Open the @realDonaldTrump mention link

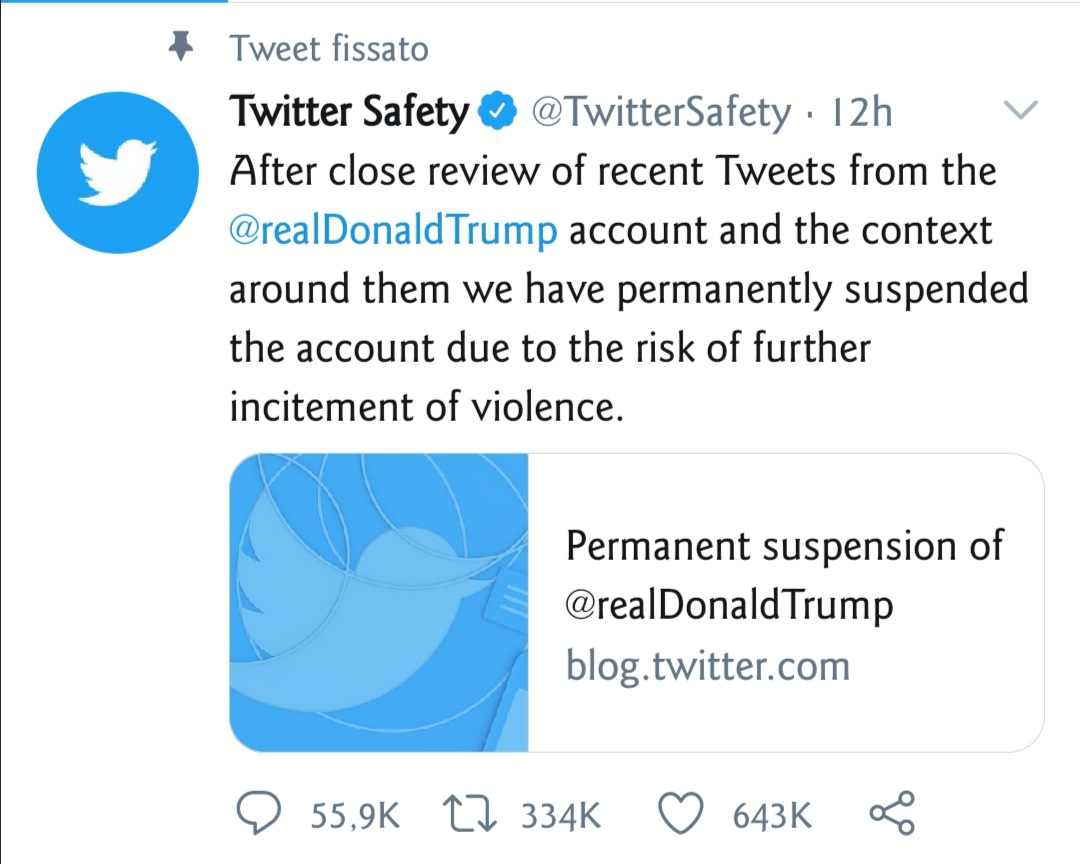(393, 231)
